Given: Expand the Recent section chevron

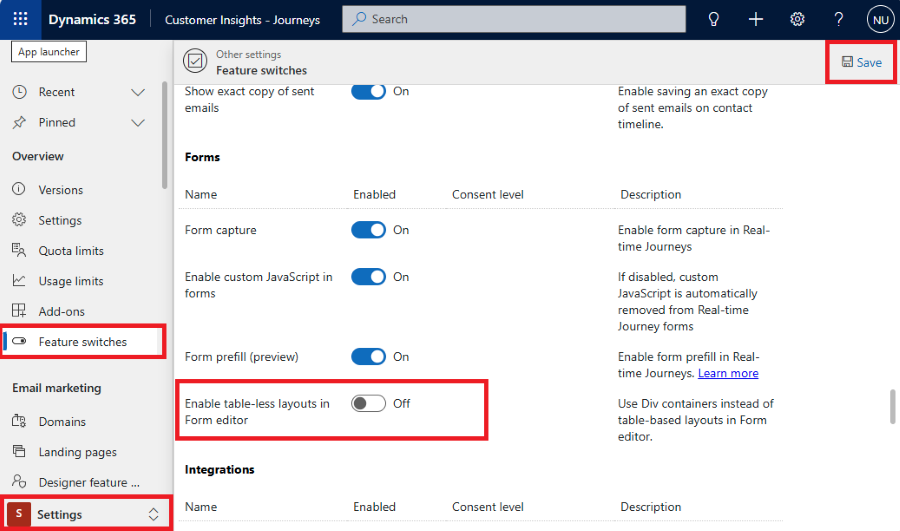Looking at the screenshot, I should 138,92.
